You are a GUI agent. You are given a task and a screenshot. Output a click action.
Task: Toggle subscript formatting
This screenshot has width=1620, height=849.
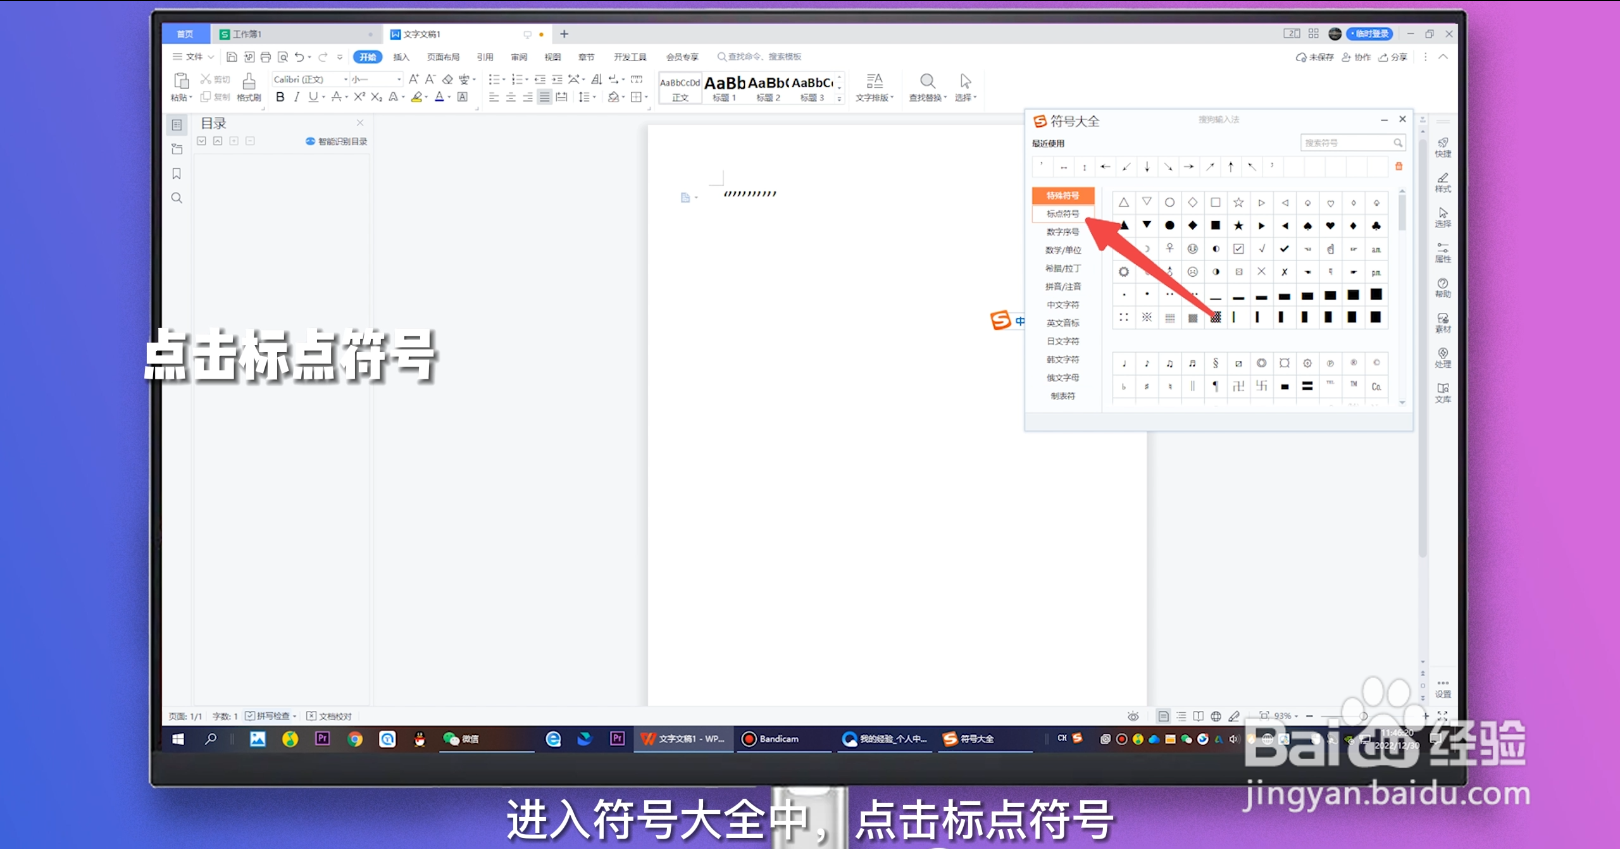(376, 97)
